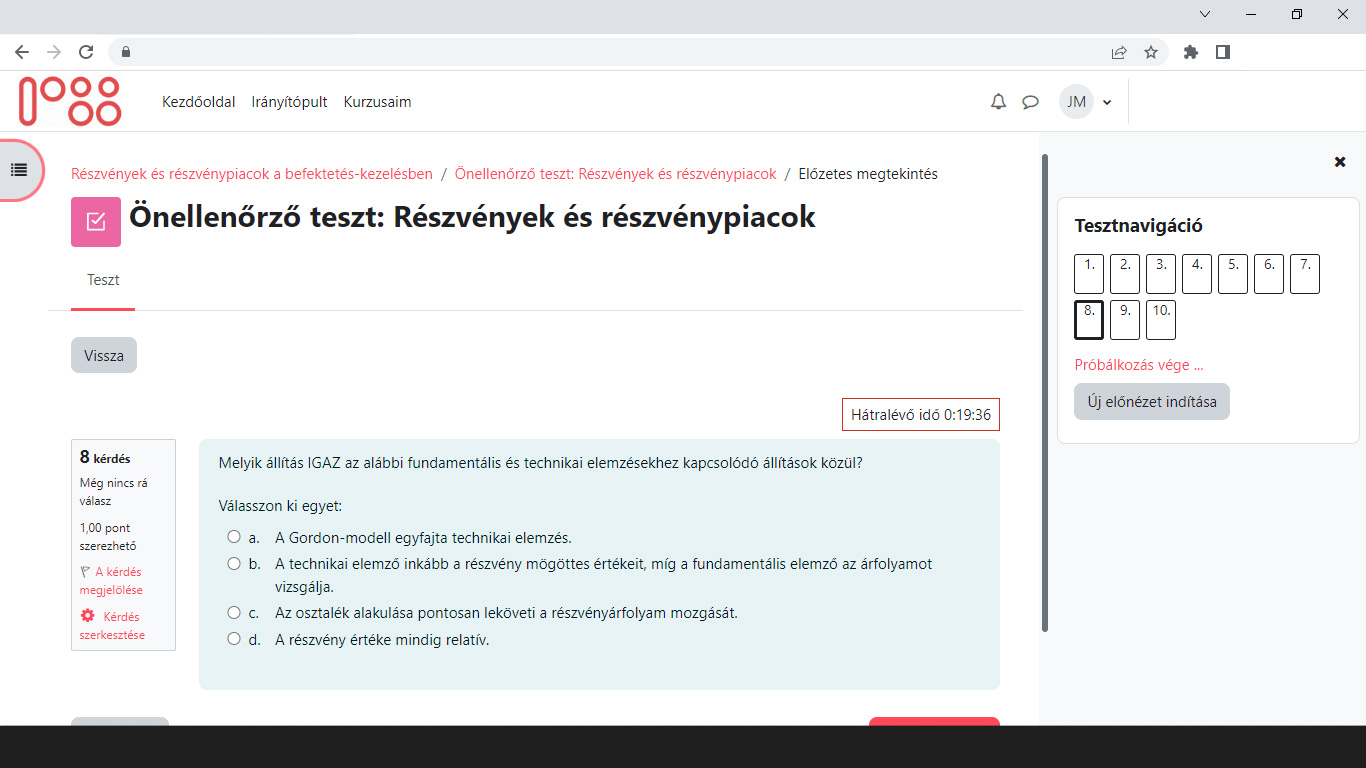Image resolution: width=1366 pixels, height=768 pixels.
Task: Open Irányítópult from the navigation bar
Action: (289, 101)
